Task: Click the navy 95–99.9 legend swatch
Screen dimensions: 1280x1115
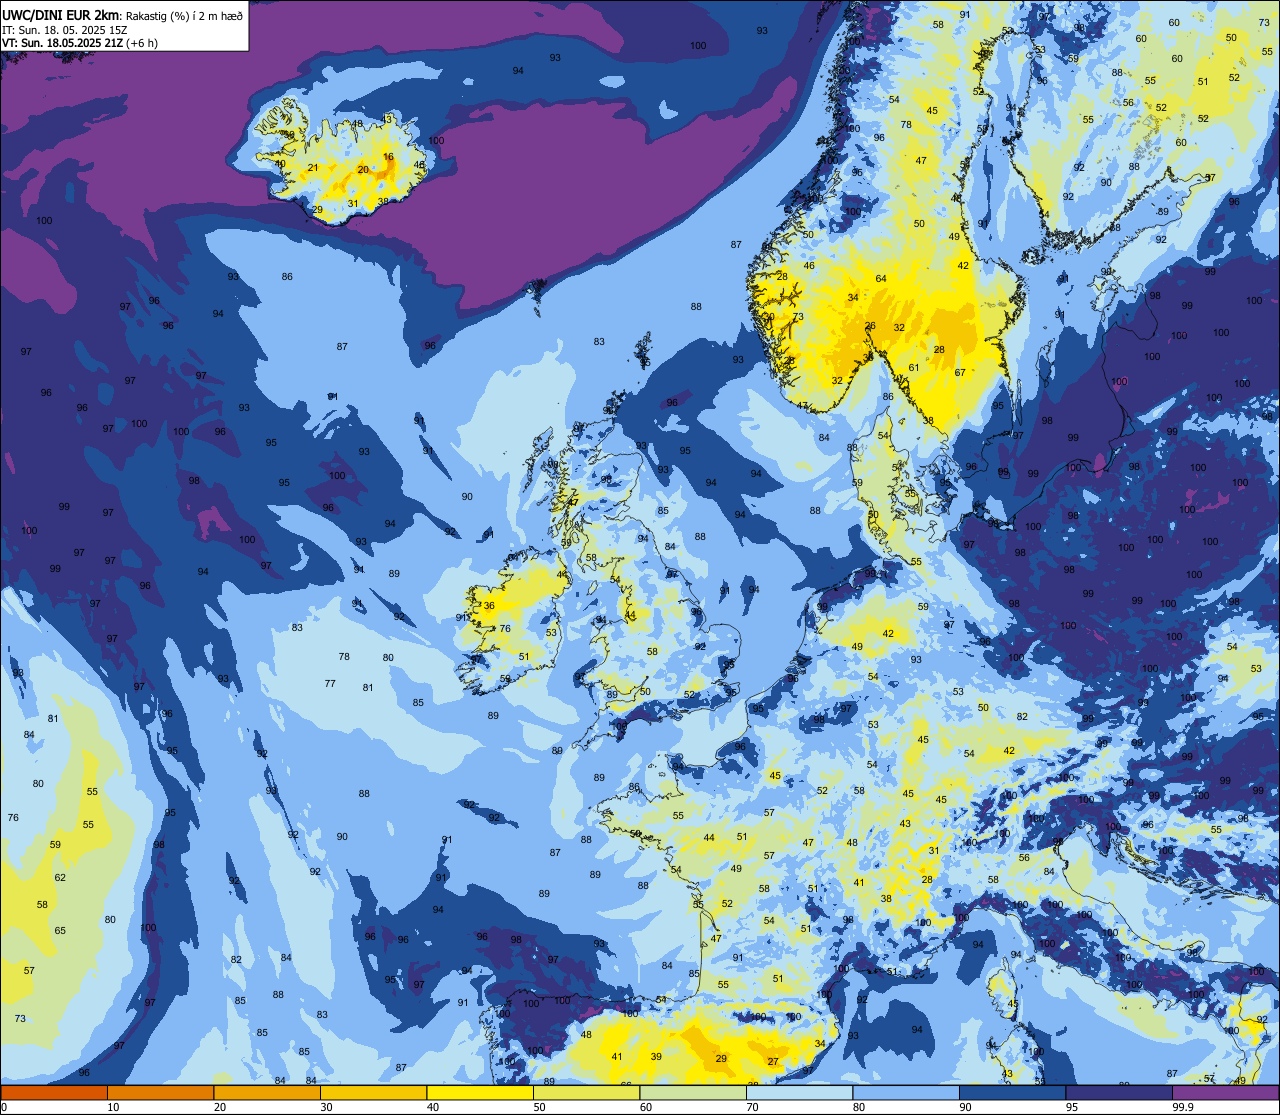Action: click(x=1119, y=1093)
